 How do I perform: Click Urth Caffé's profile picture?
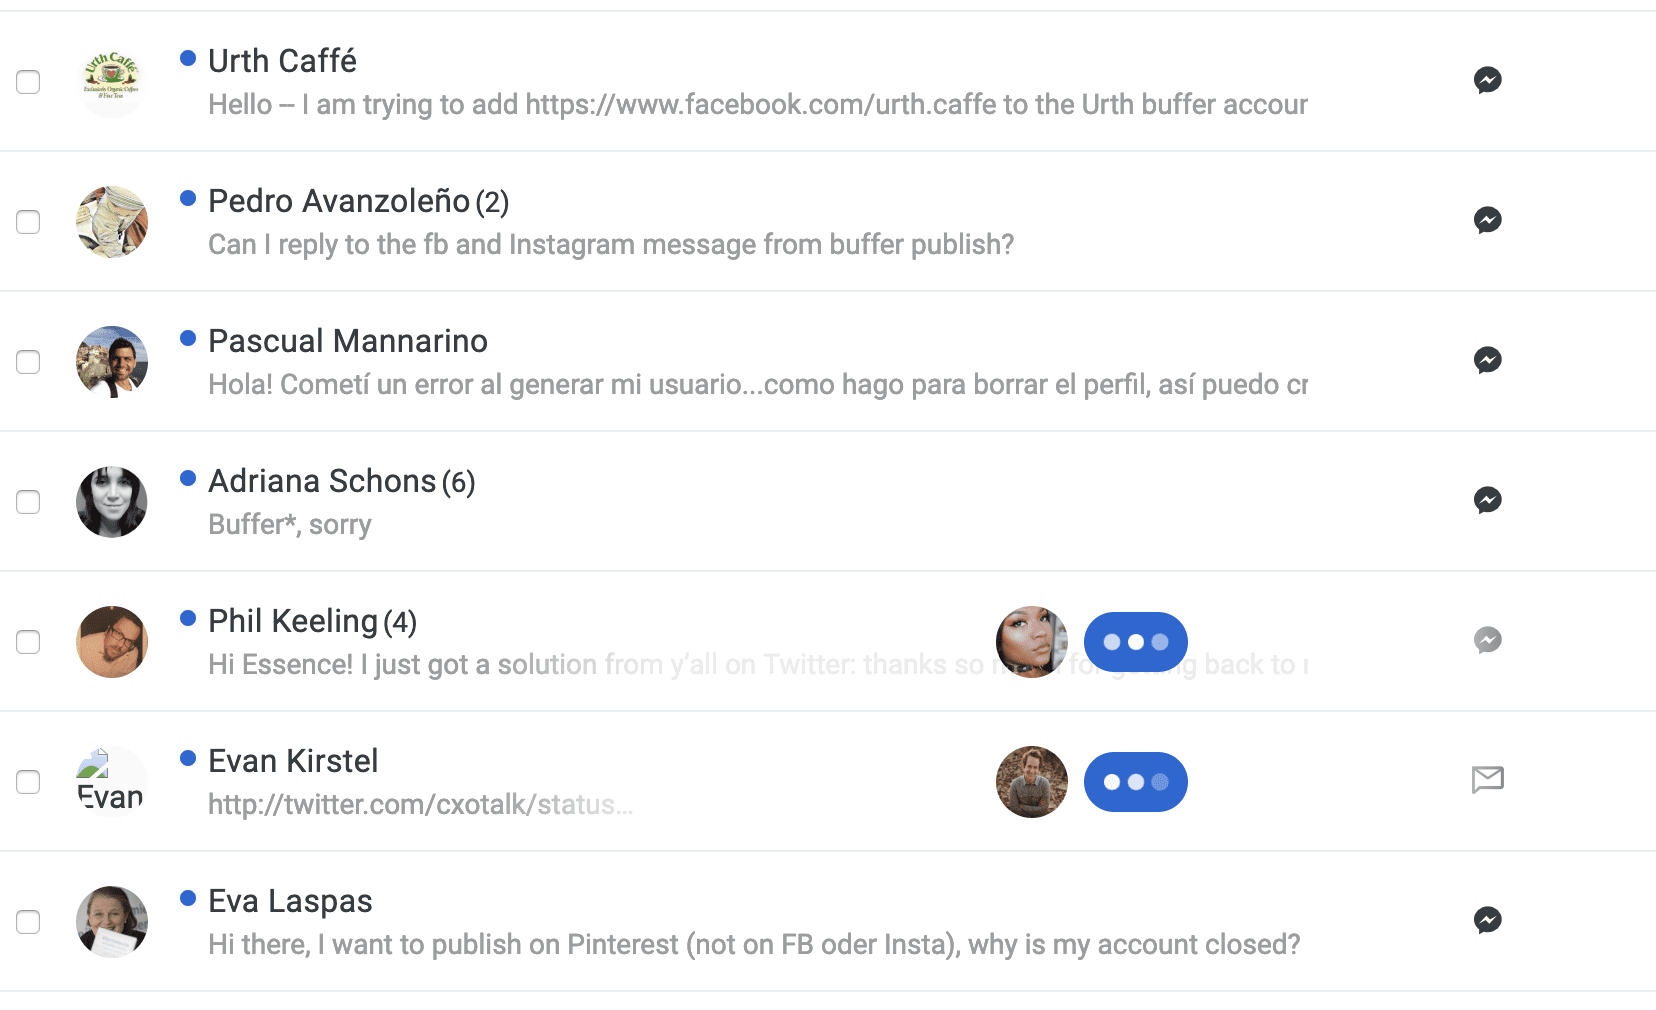coord(111,82)
